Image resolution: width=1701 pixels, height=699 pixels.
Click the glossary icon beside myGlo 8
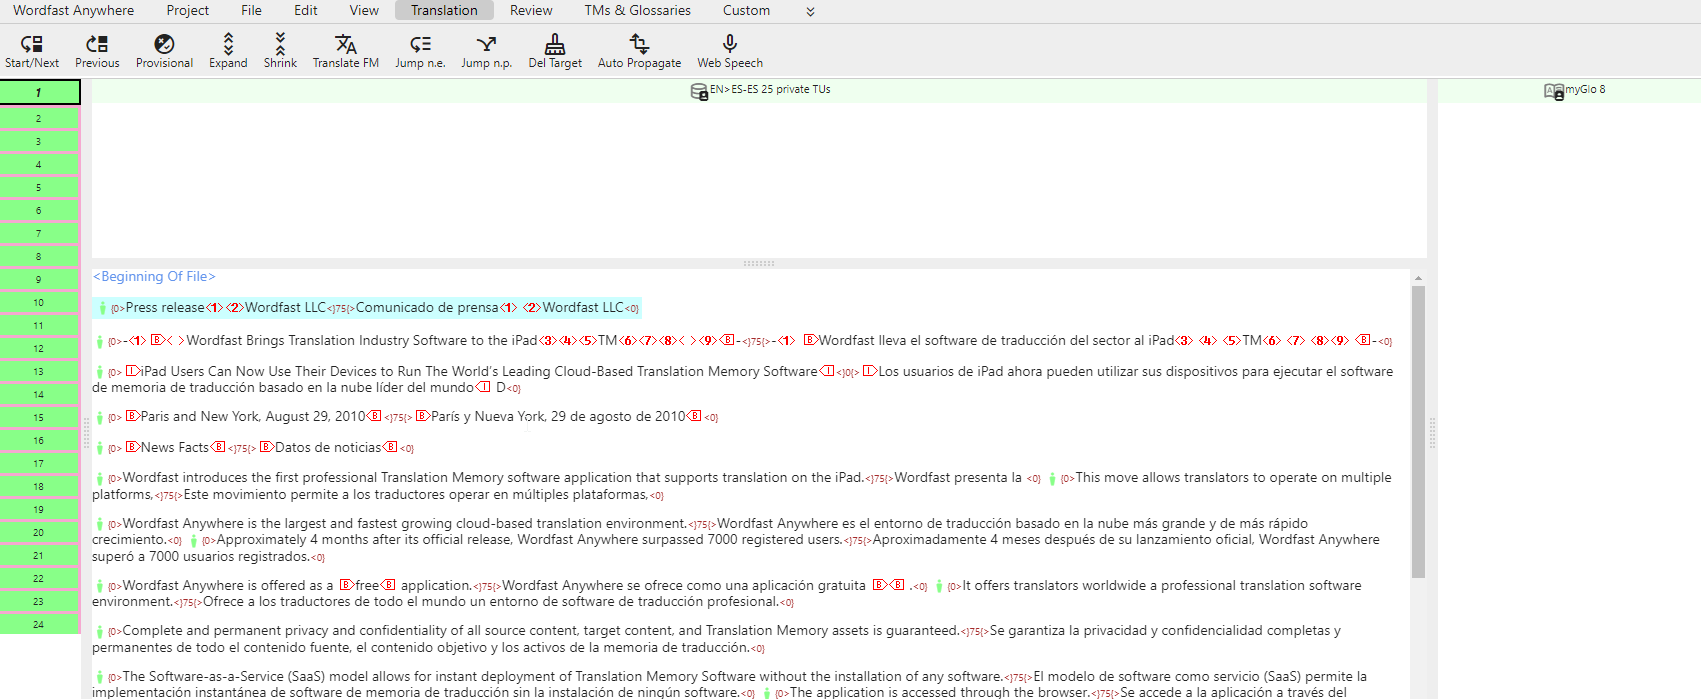coord(1554,91)
